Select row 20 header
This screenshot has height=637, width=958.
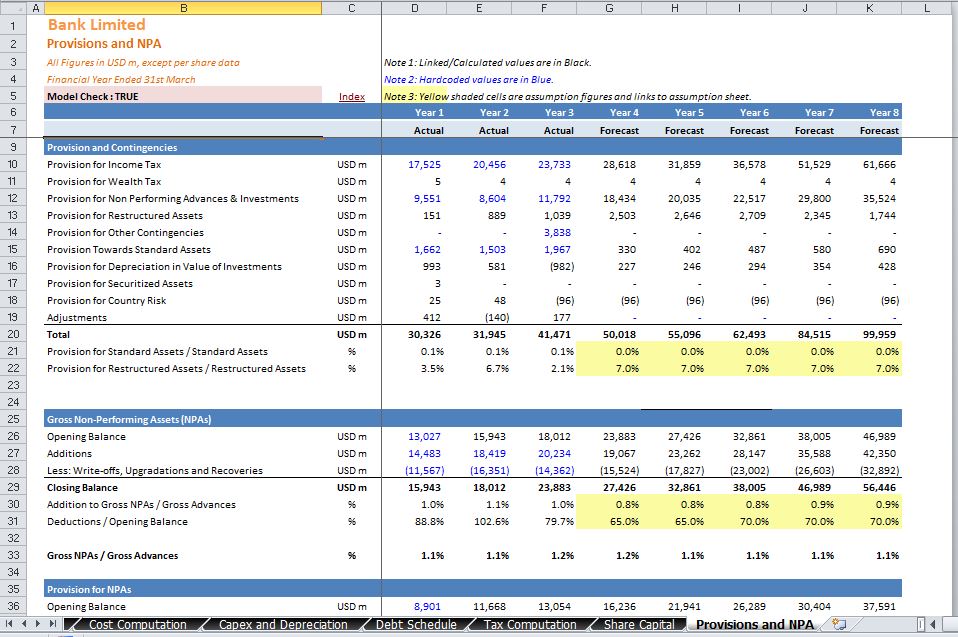13,334
